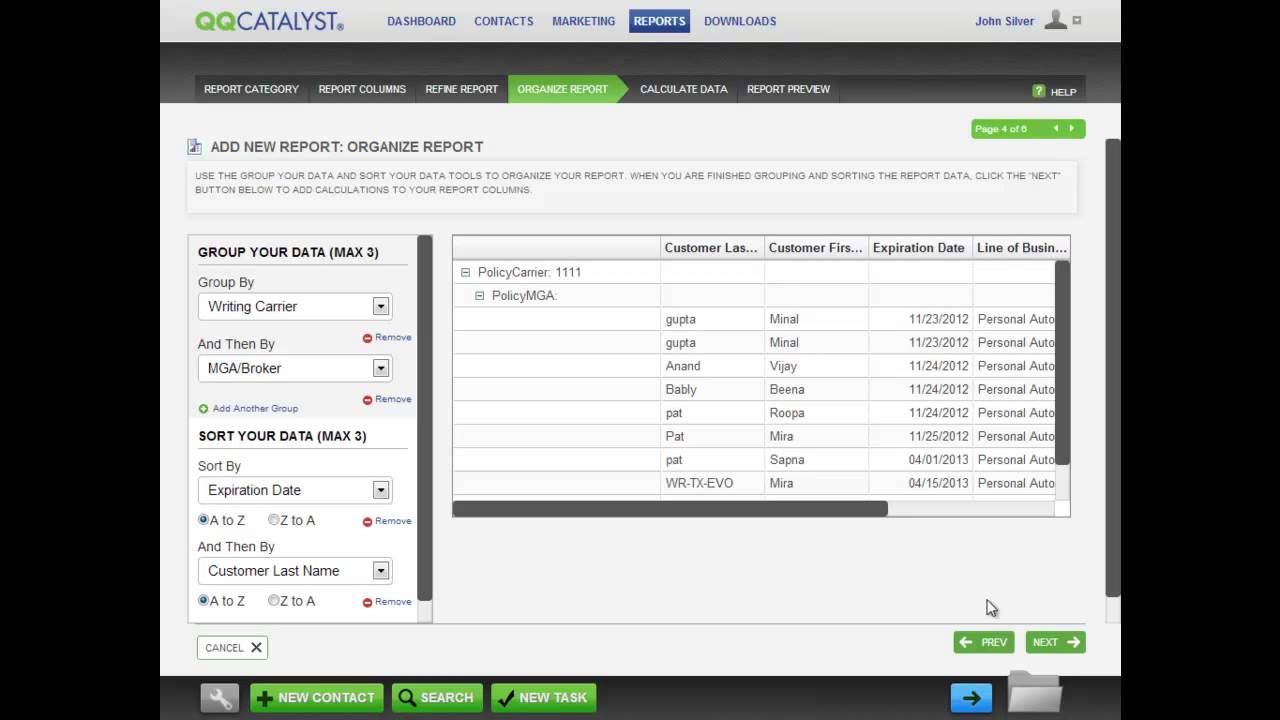This screenshot has height=720, width=1280.
Task: Select Z to A for the Customer Last Name sort
Action: pyautogui.click(x=274, y=601)
